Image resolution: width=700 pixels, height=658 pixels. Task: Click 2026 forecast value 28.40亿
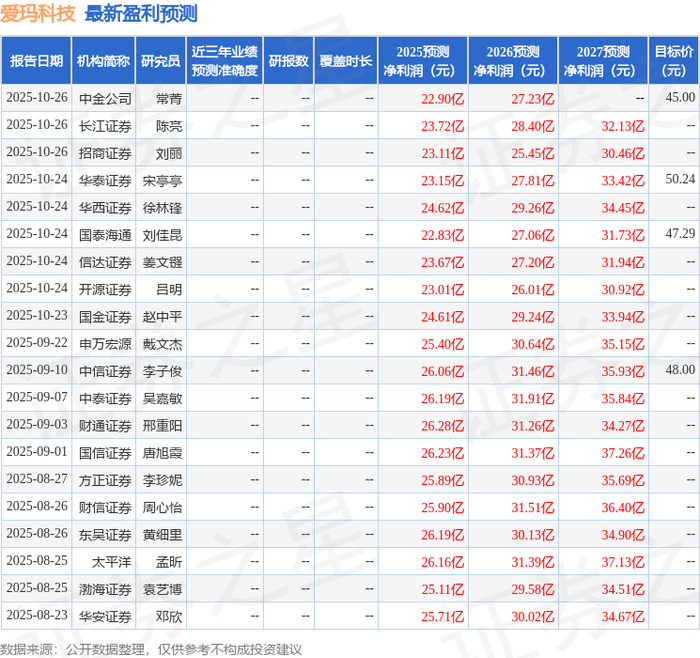[x=533, y=126]
